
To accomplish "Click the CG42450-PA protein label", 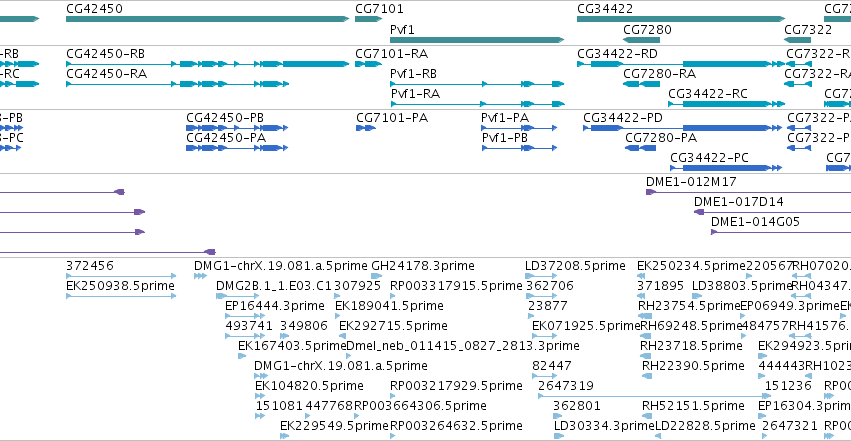I will tap(226, 138).
